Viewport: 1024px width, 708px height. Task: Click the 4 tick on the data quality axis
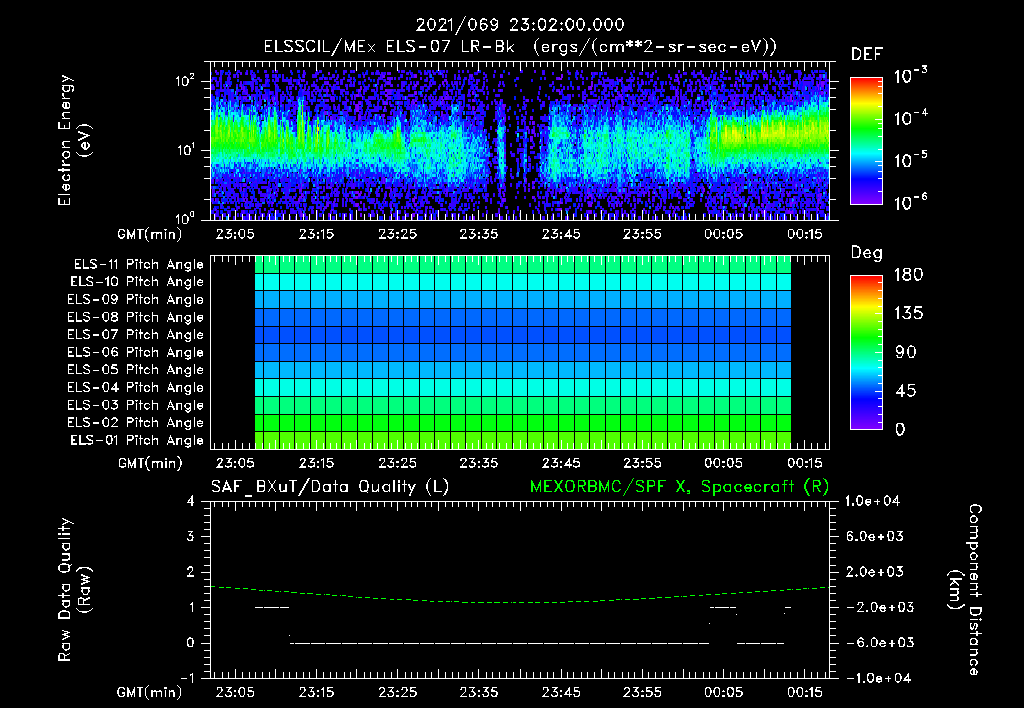(191, 501)
